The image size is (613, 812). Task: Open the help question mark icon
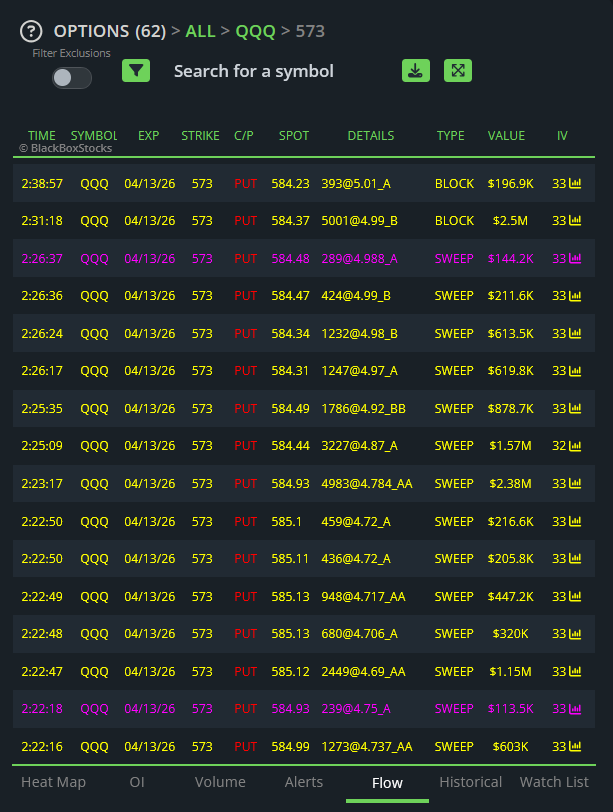click(31, 31)
